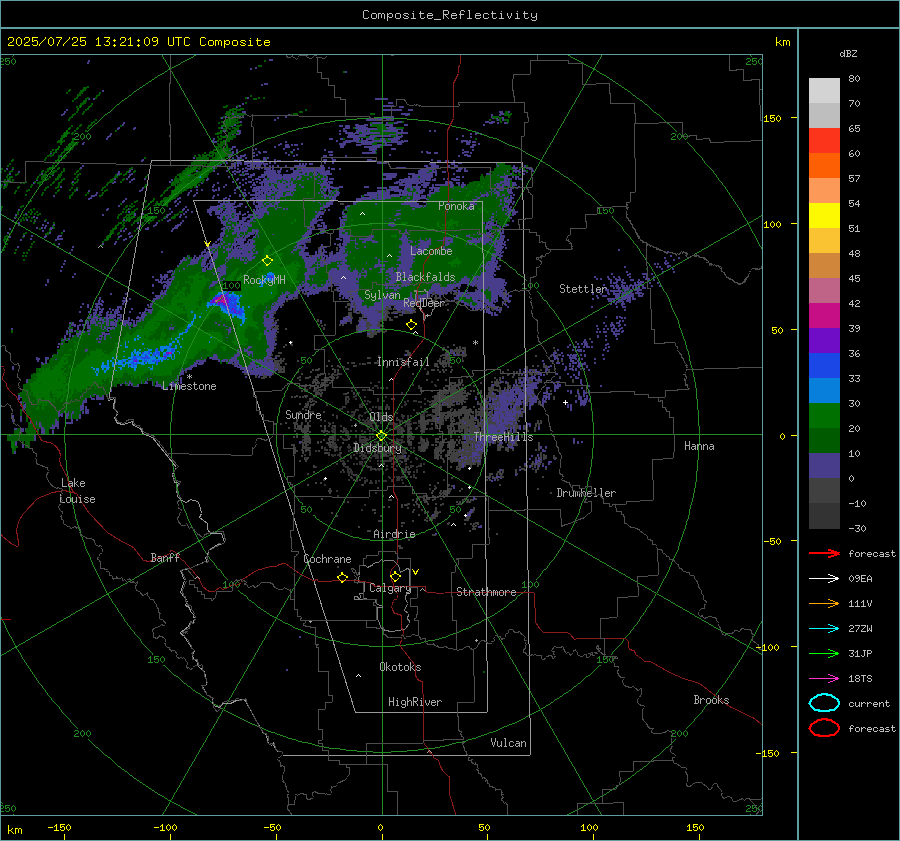Click the yellow diamond marker above Calgary

395,576
